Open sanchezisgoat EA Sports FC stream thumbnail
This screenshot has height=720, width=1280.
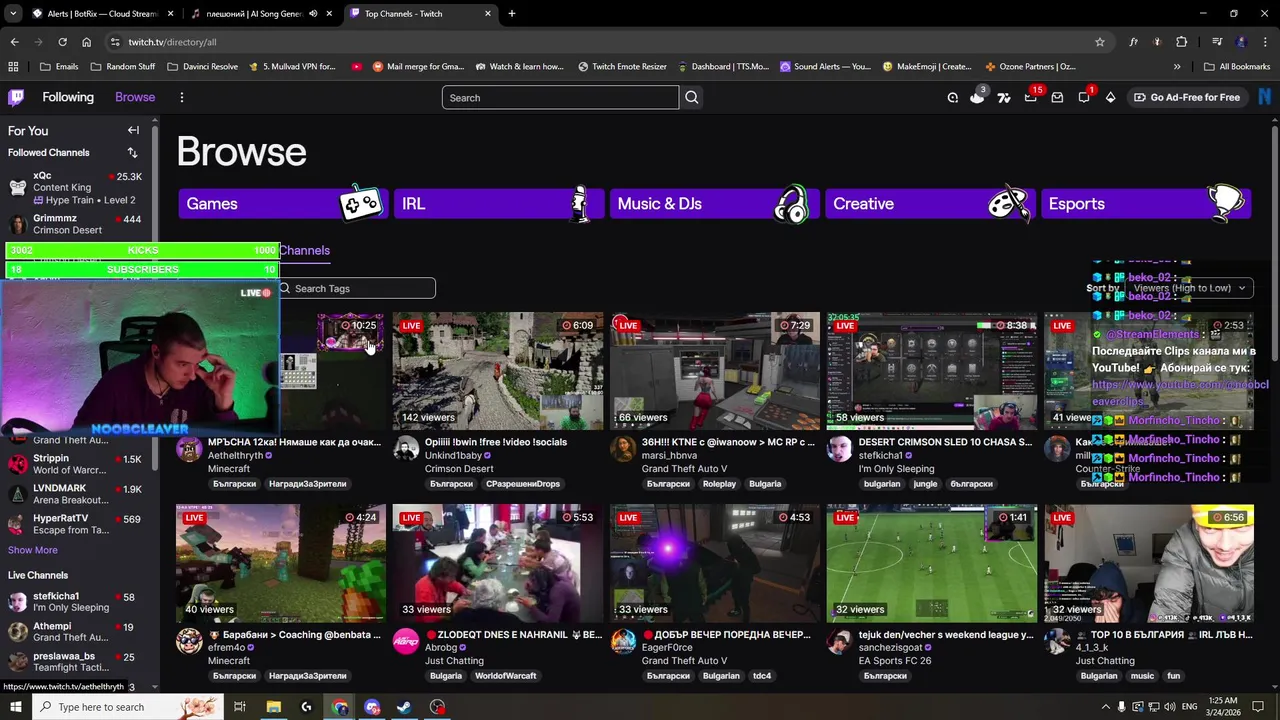coord(931,563)
